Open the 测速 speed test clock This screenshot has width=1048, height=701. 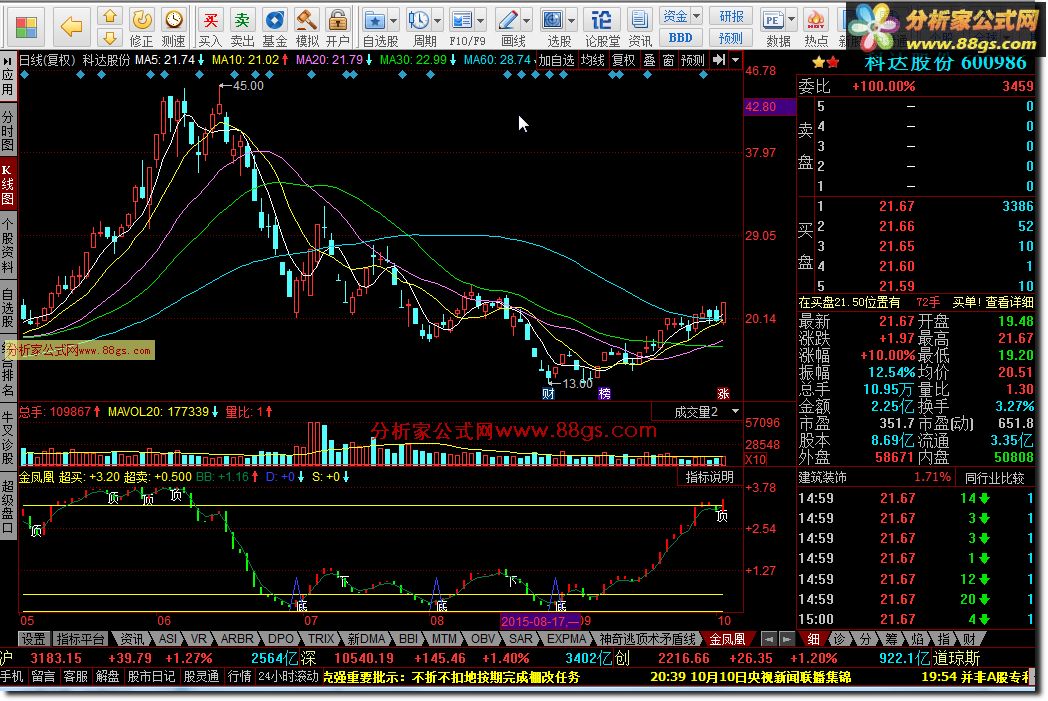point(173,27)
